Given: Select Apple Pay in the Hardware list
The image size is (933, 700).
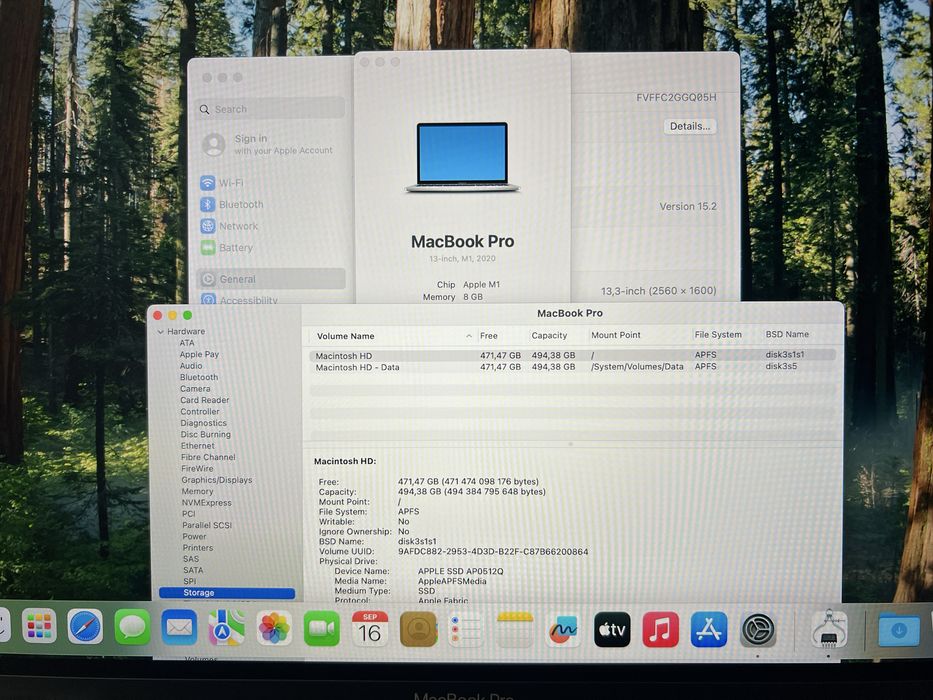Looking at the screenshot, I should point(199,354).
